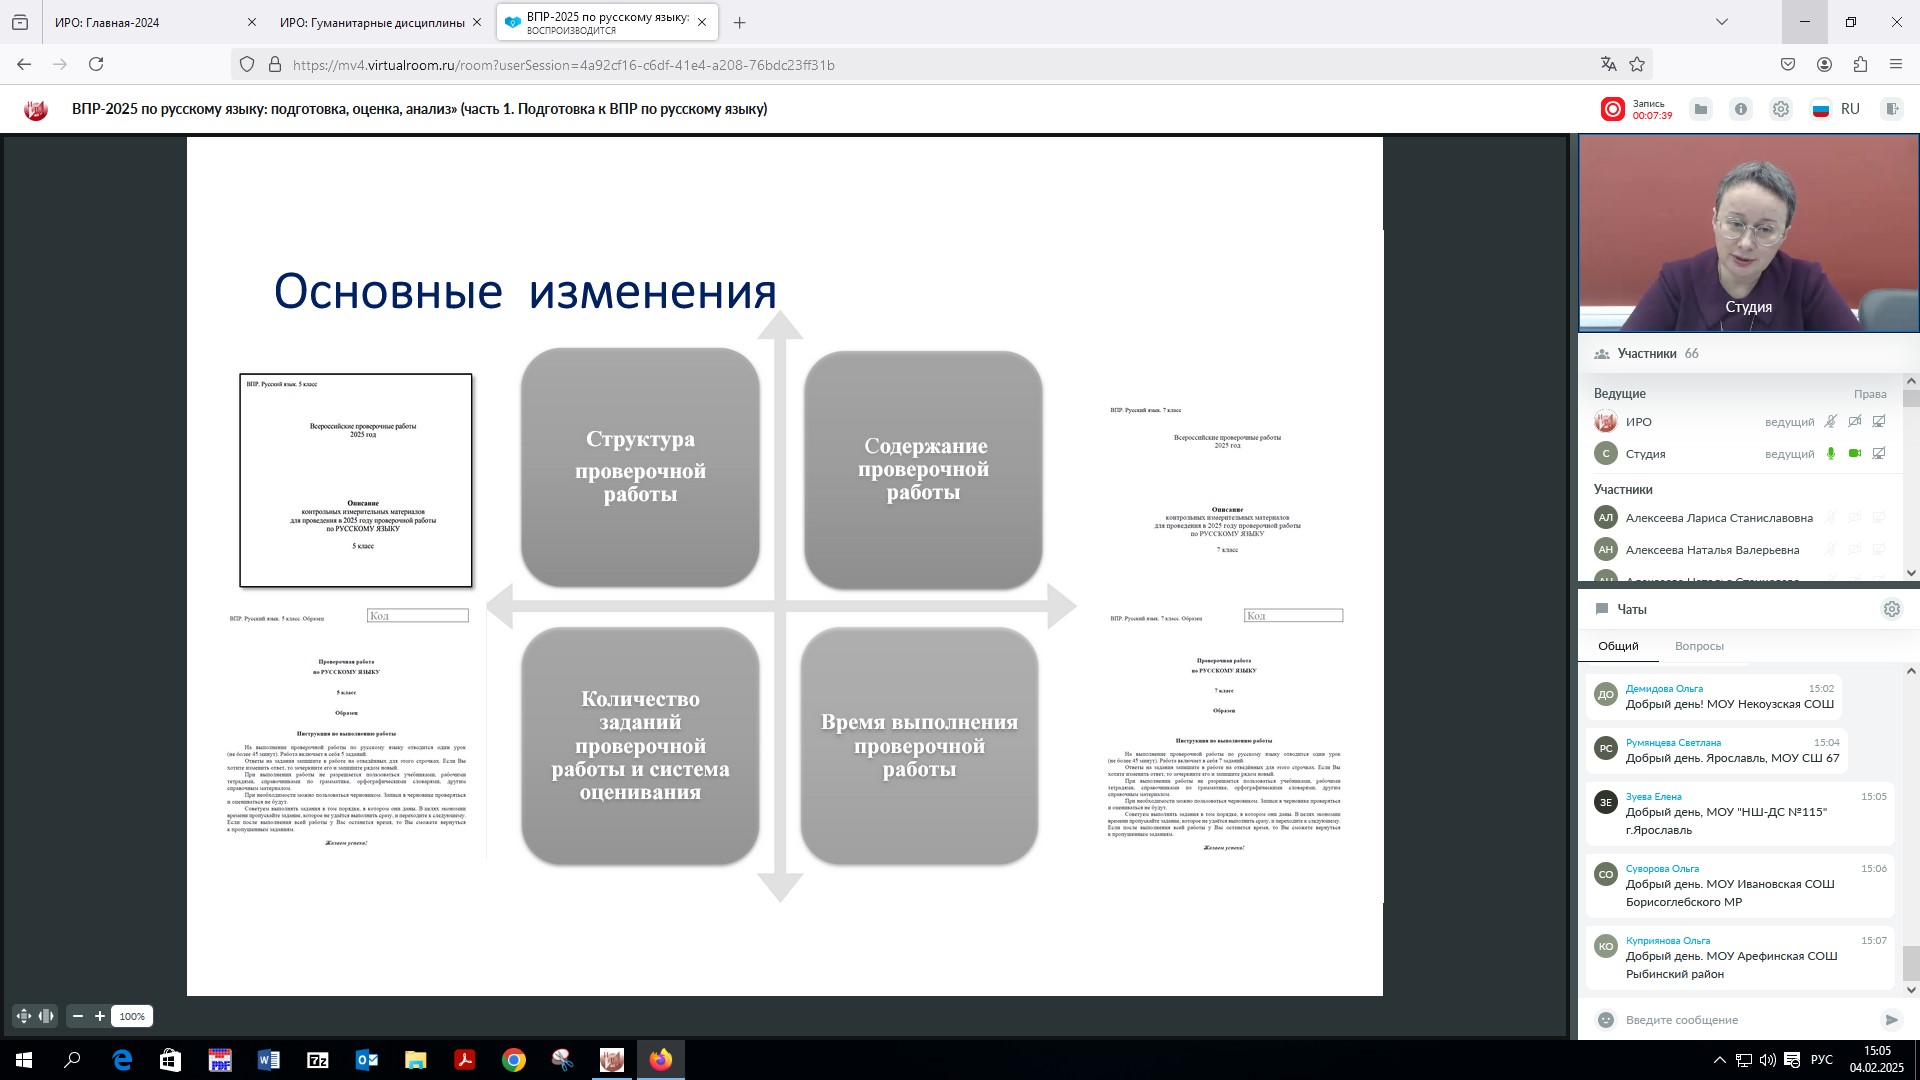Open the extensions puzzle icon

click(1860, 64)
